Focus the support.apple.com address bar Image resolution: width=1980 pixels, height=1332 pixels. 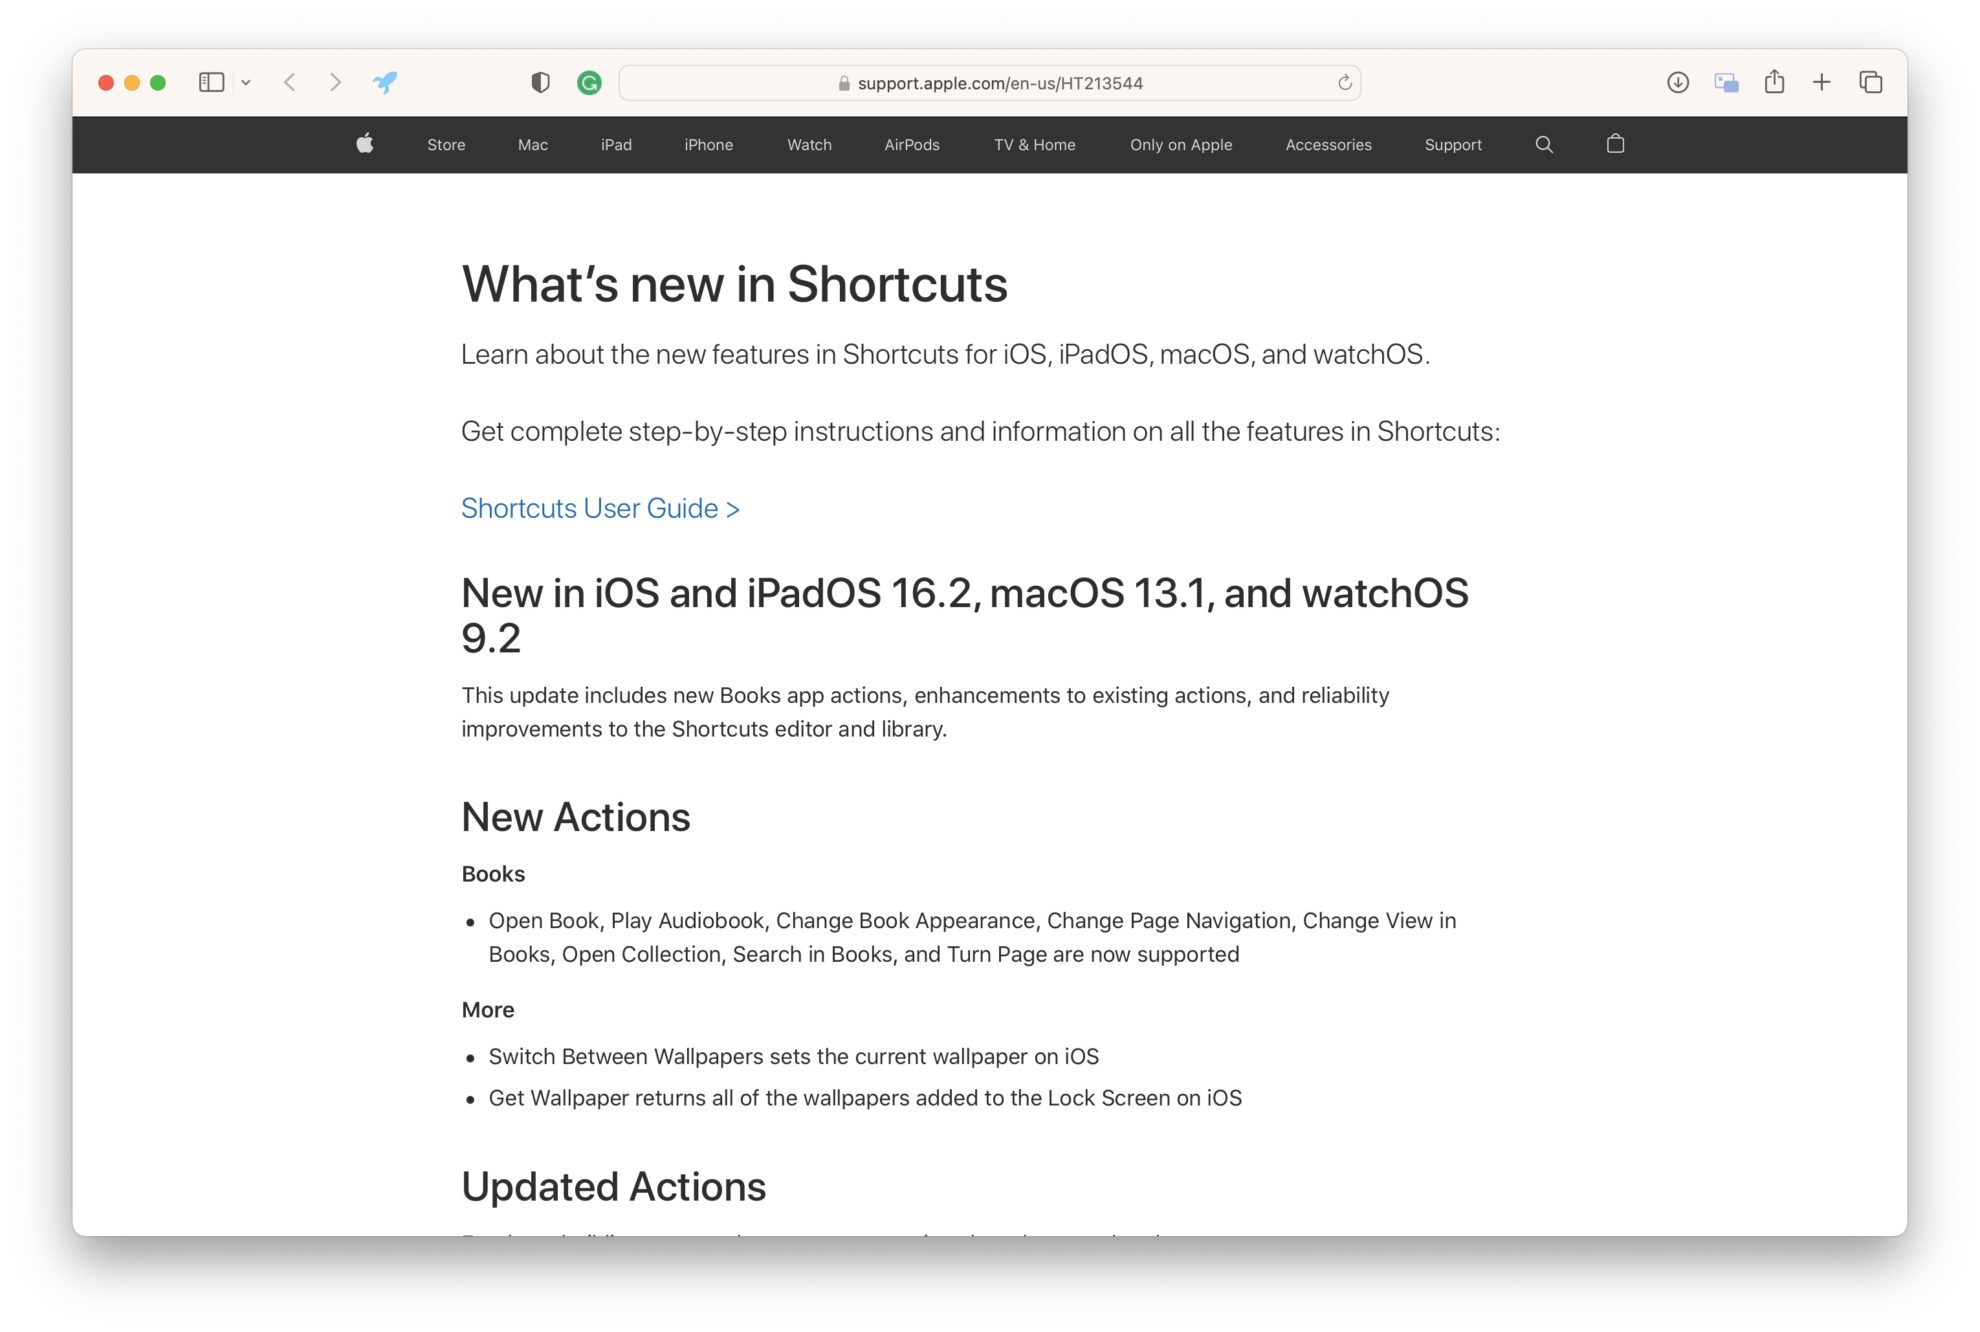(989, 83)
